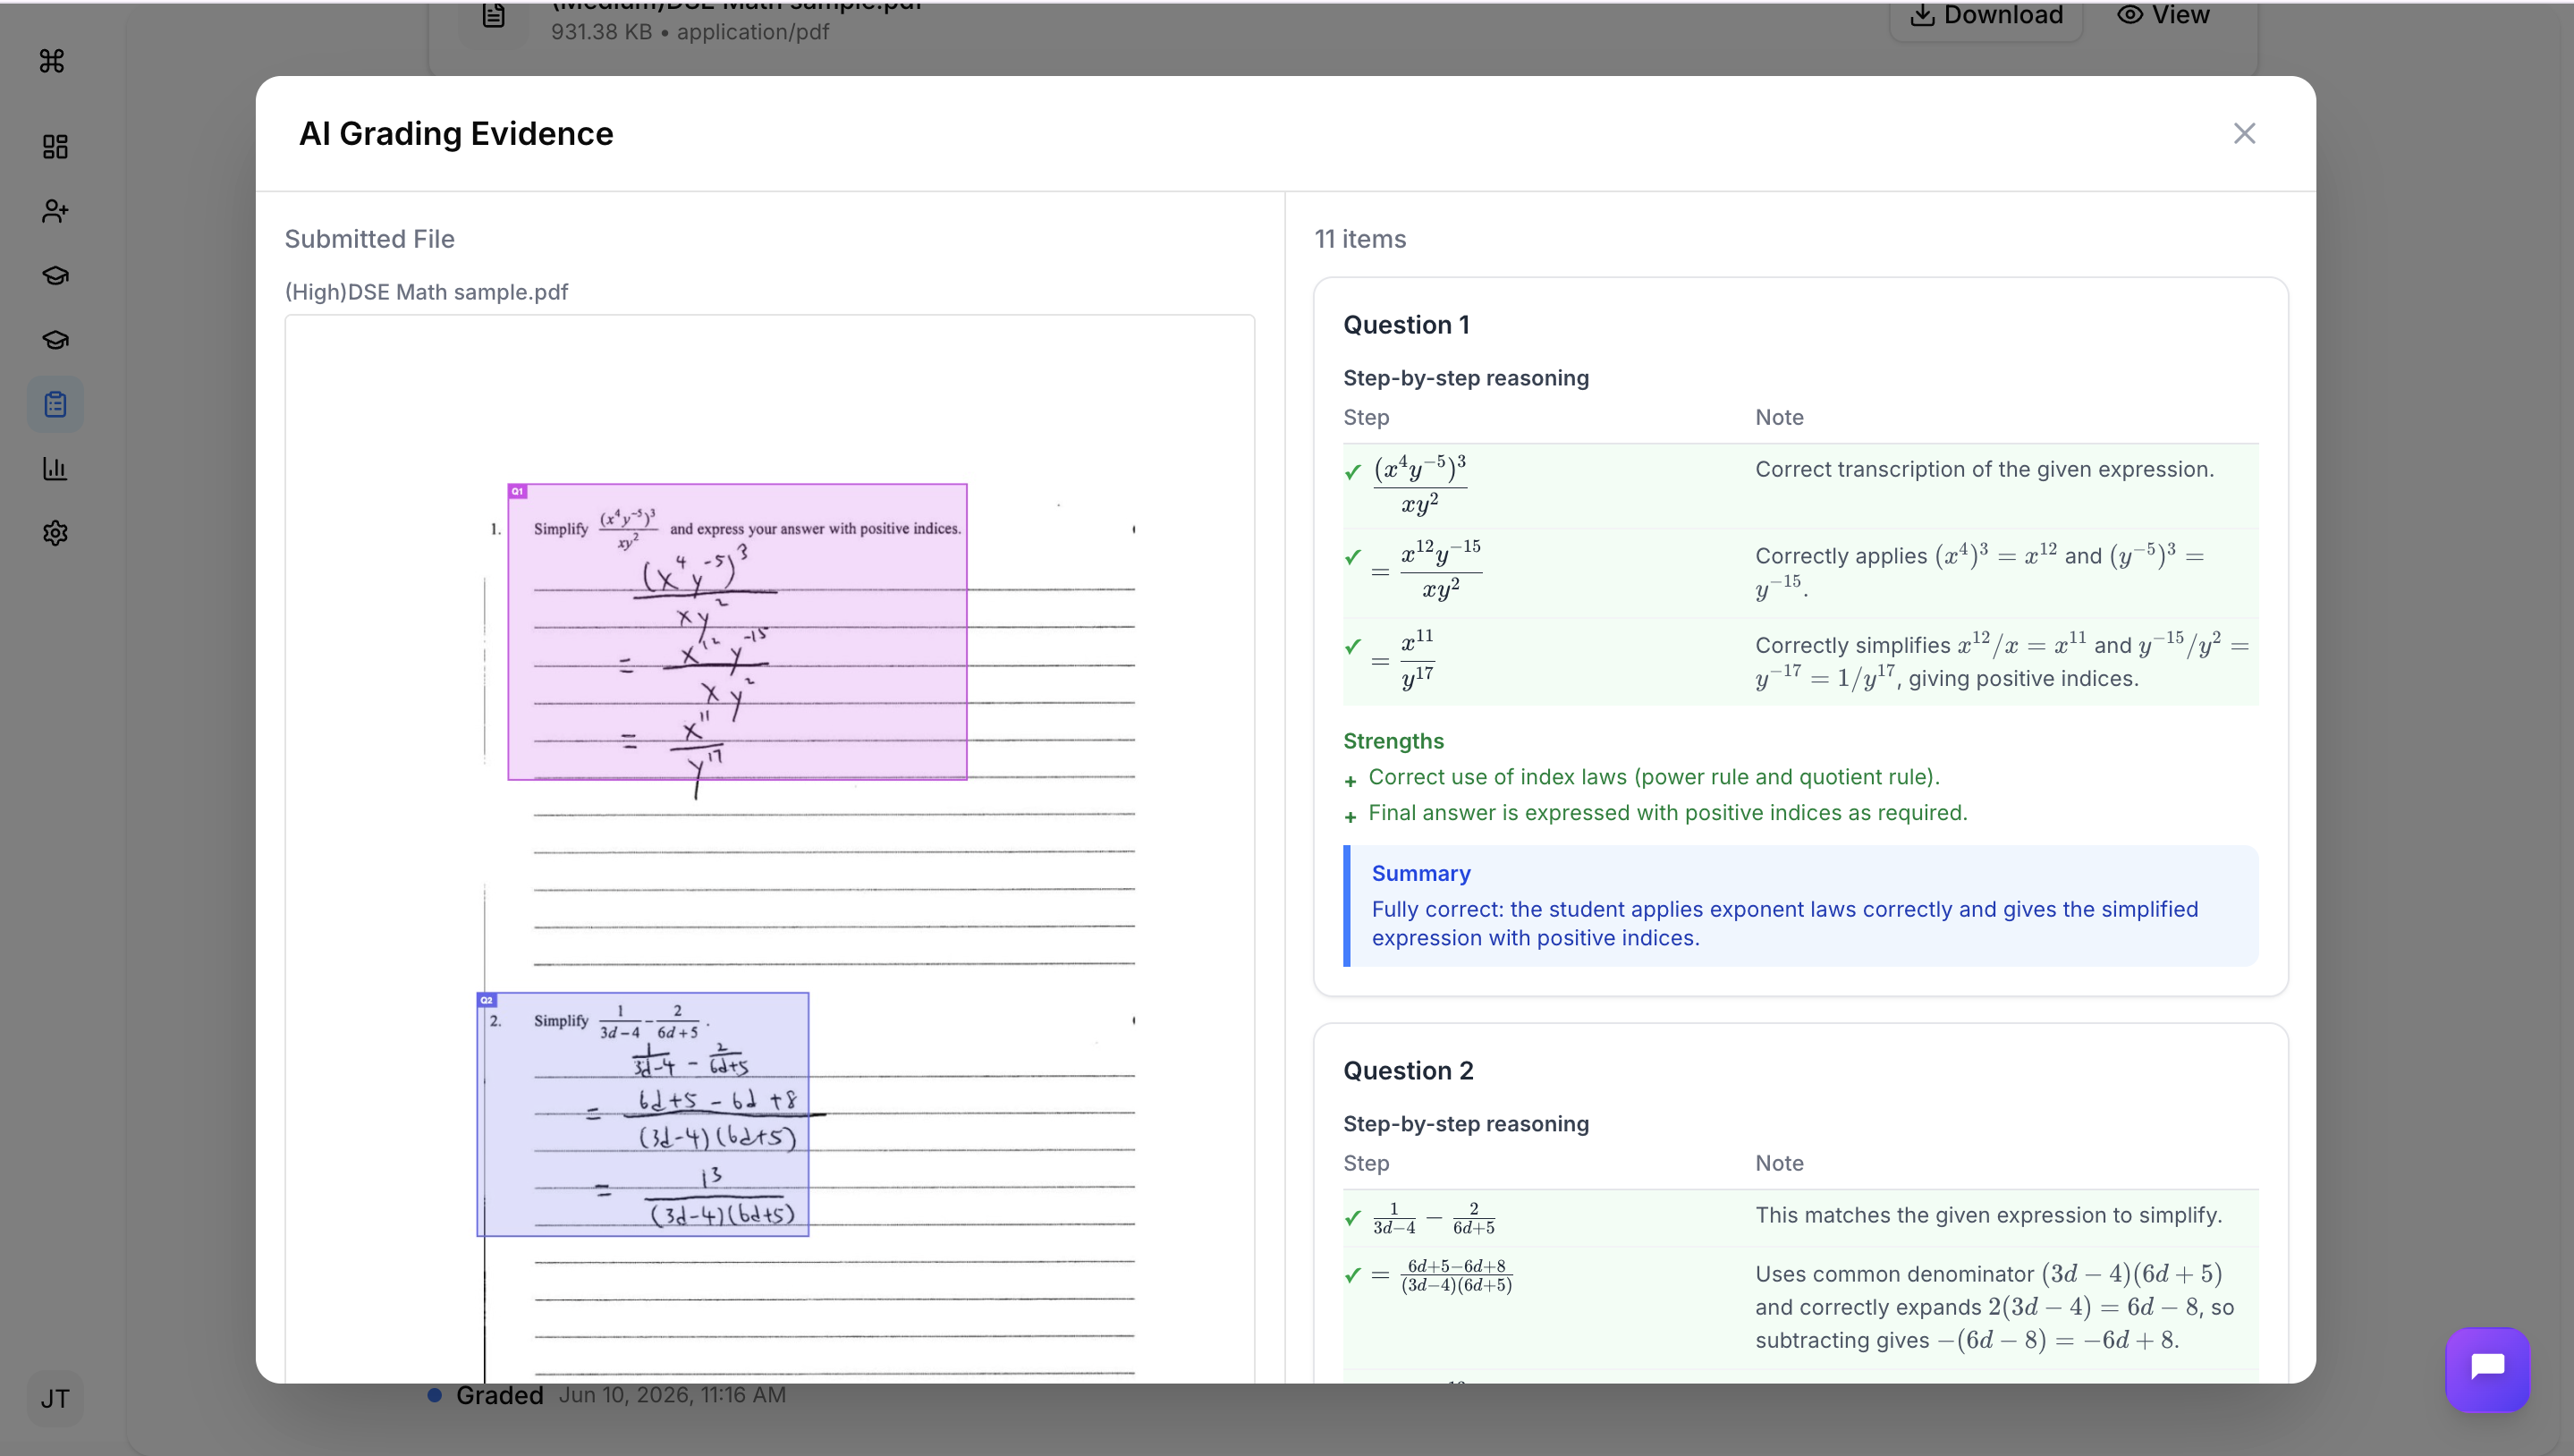Viewport: 2574px width, 1456px height.
Task: Open the purple chat support button
Action: (x=2487, y=1369)
